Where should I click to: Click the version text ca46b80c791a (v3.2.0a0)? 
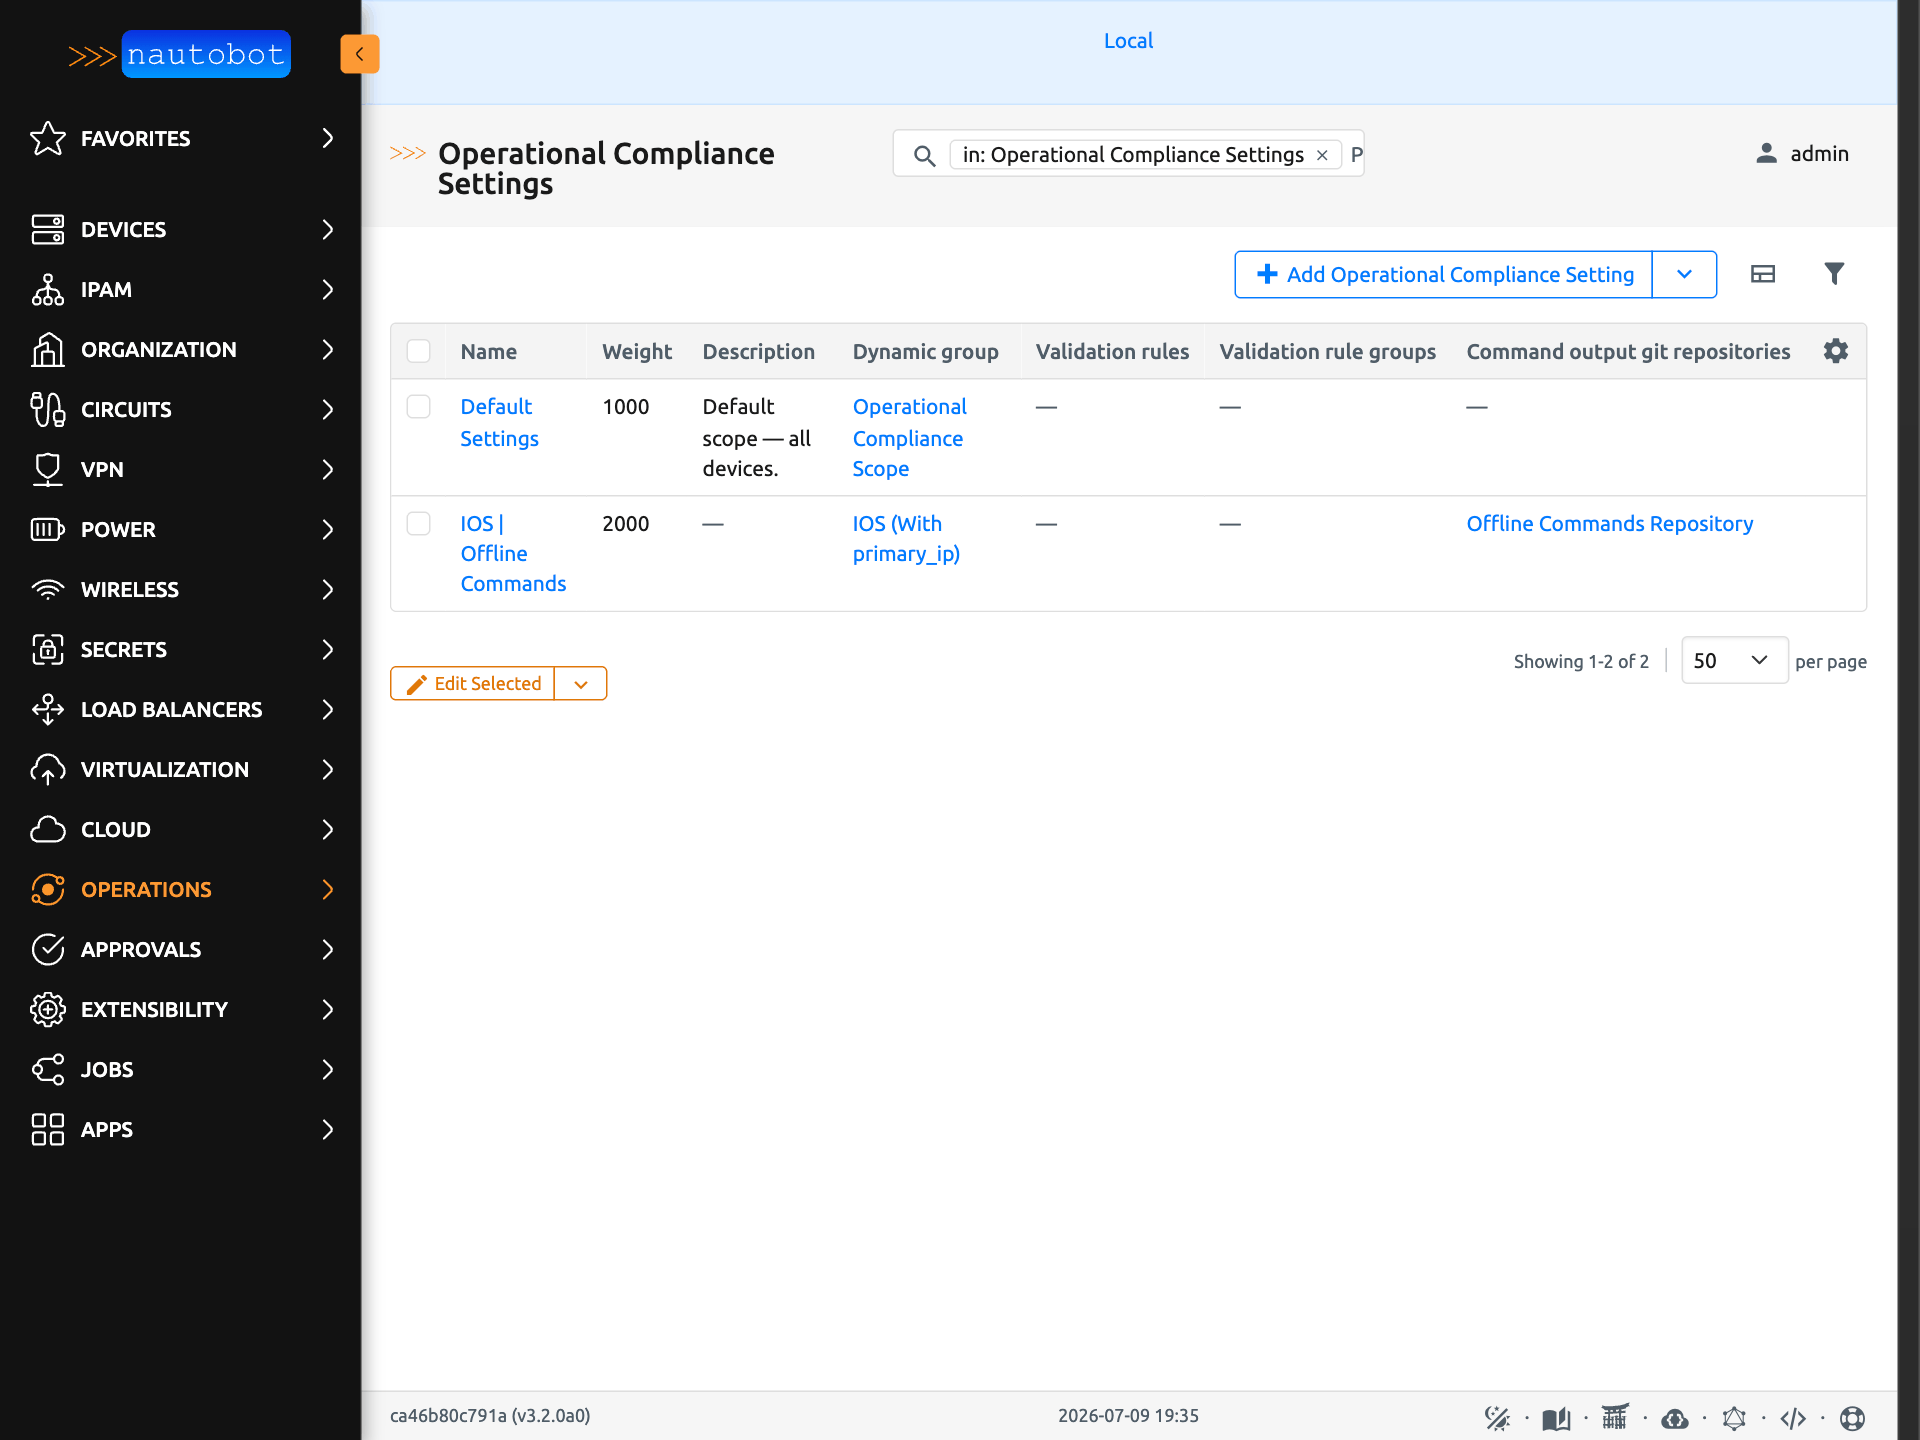(x=490, y=1416)
